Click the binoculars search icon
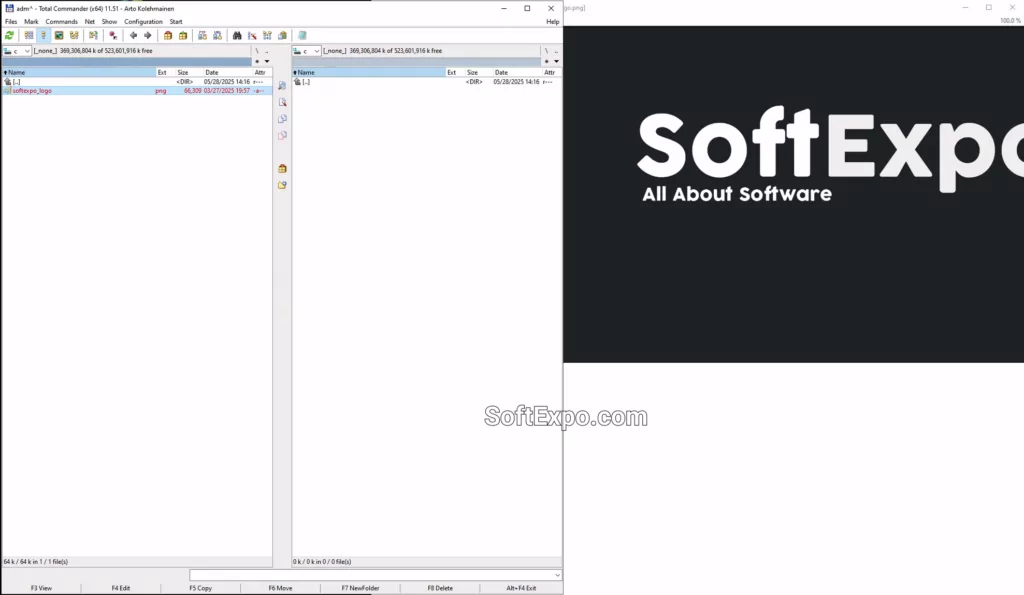The image size is (1024, 595). point(237,36)
